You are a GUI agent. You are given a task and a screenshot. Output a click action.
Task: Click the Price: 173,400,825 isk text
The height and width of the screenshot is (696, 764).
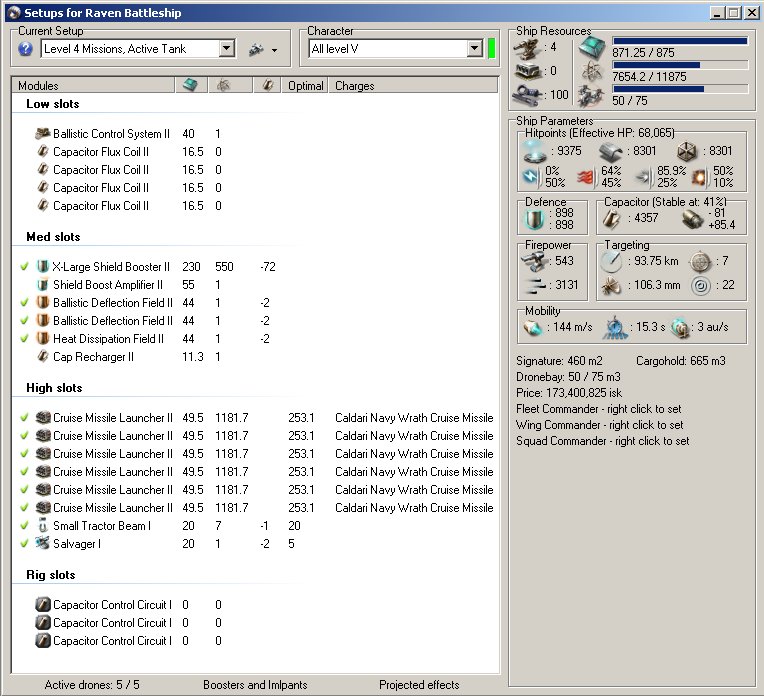[x=569, y=393]
